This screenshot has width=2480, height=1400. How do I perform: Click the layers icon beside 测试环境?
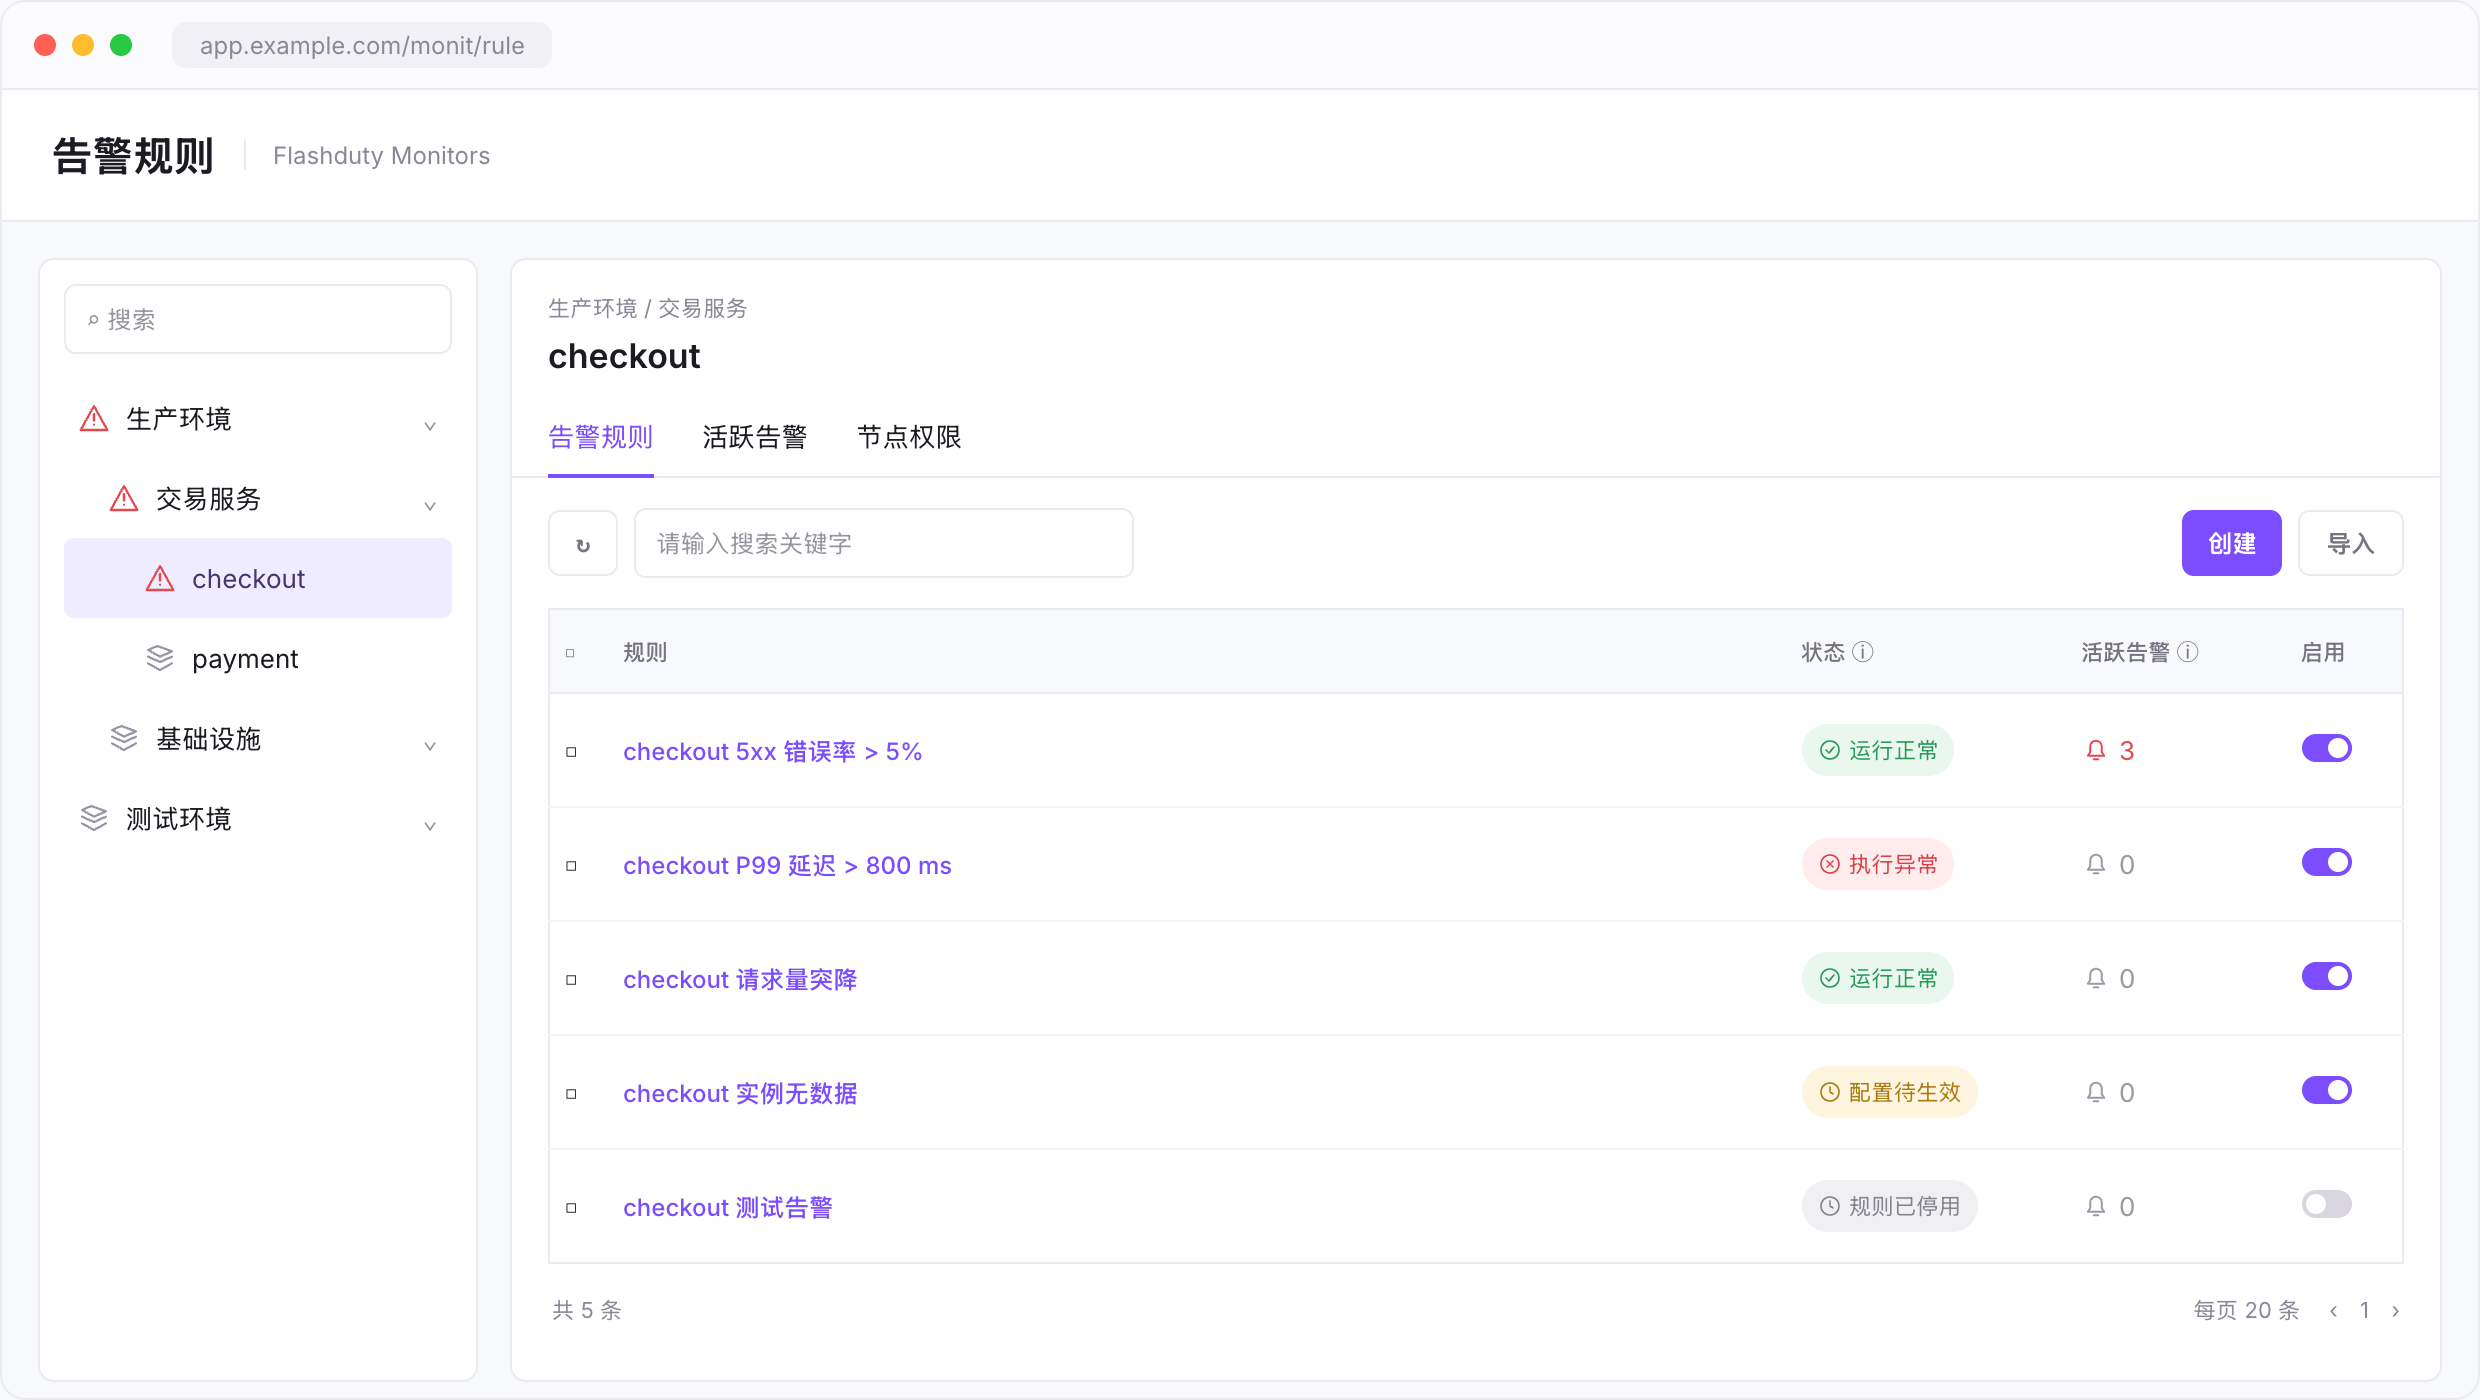94,819
